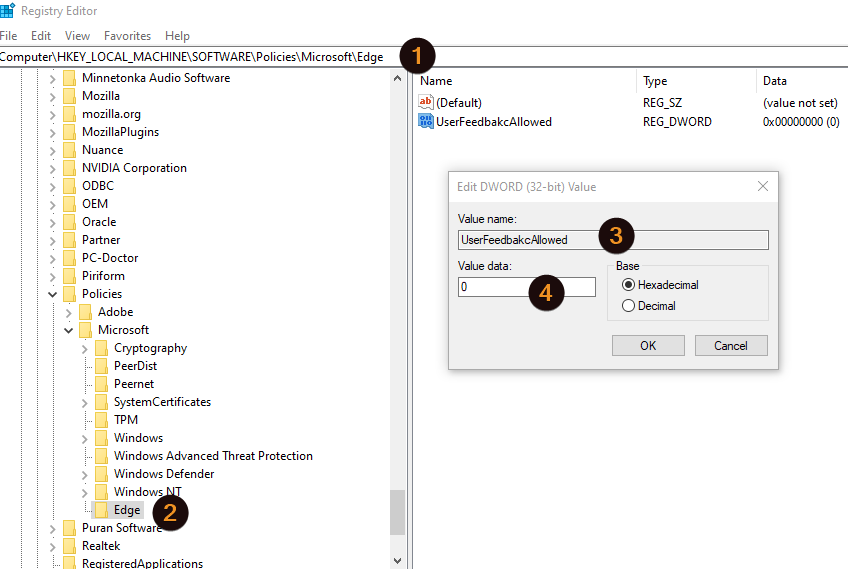Click the OEM folder icon
Image resolution: width=848 pixels, height=569 pixels.
pos(69,204)
